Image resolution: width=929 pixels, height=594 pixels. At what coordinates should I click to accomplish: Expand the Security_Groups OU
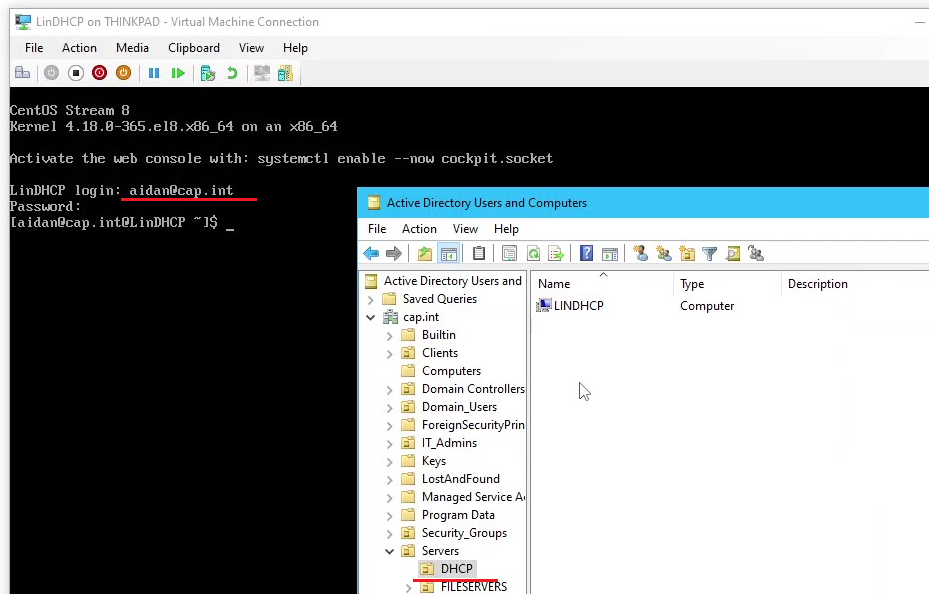389,534
